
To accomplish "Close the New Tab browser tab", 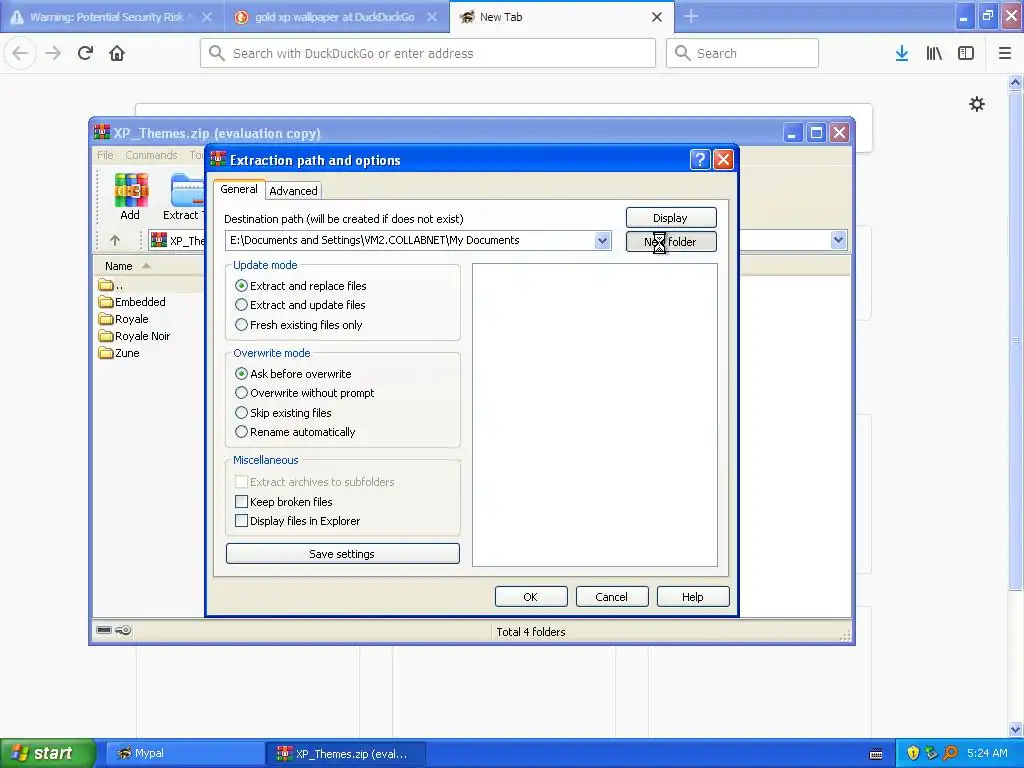I will (x=657, y=17).
